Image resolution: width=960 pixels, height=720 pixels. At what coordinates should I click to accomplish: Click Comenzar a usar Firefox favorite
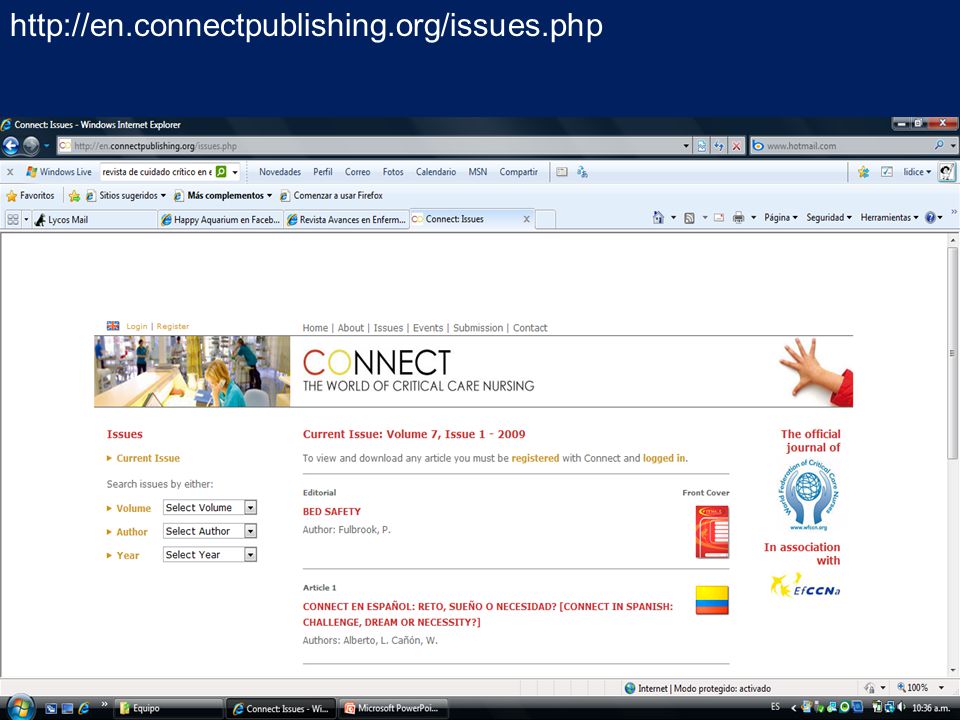click(331, 196)
